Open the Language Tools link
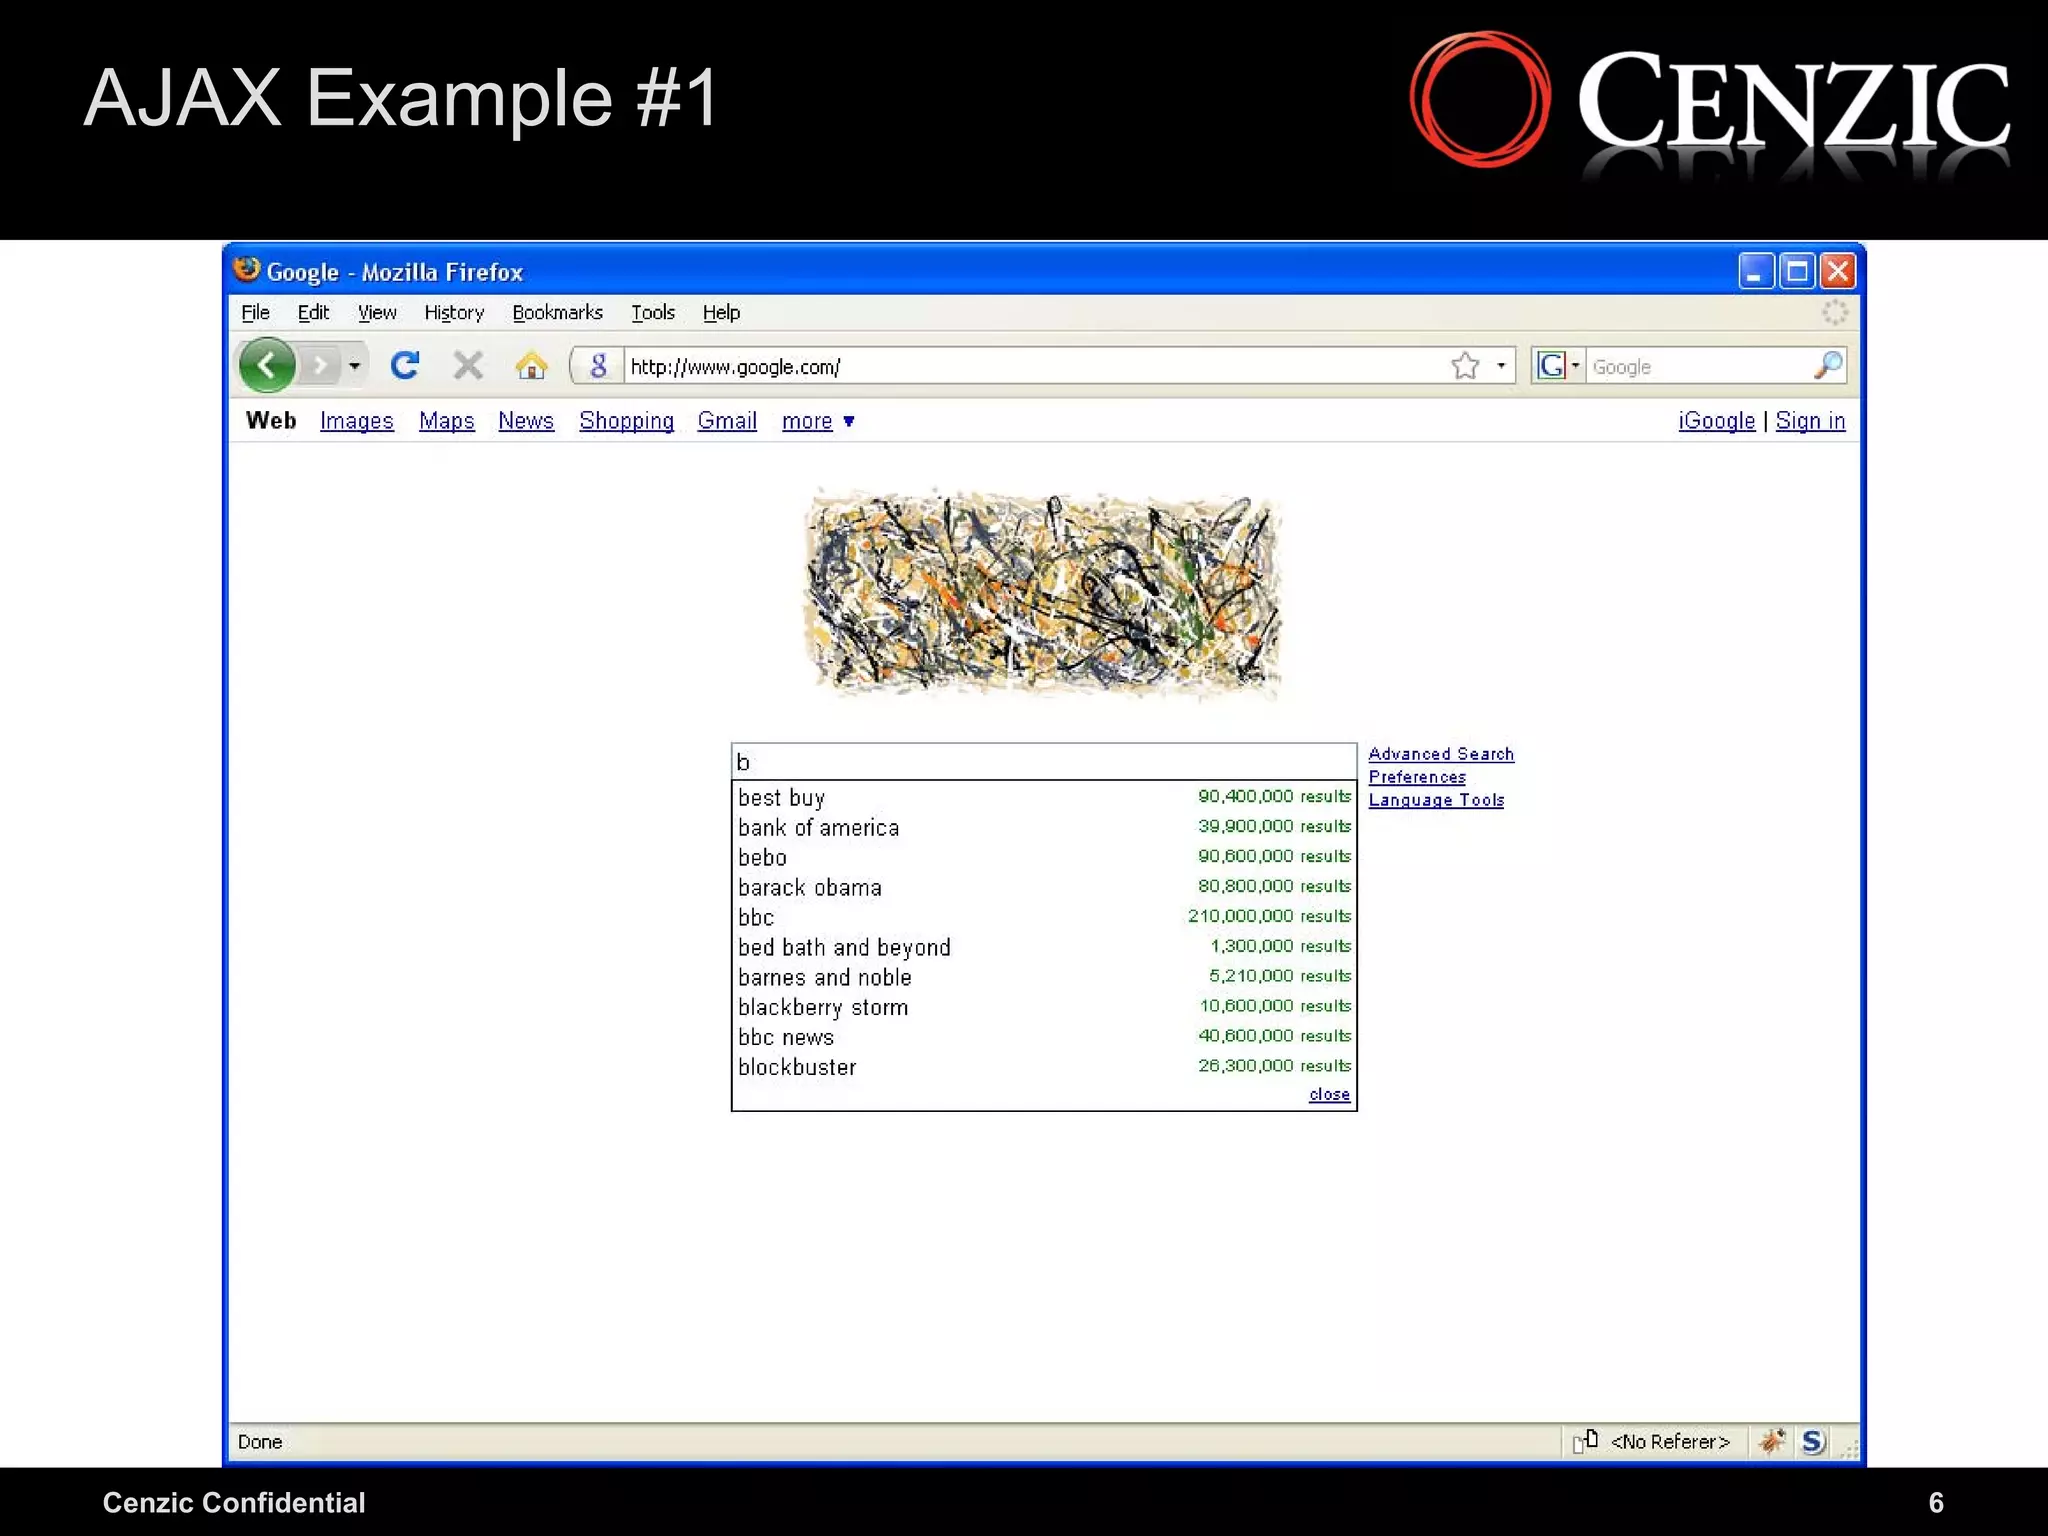Image resolution: width=2048 pixels, height=1536 pixels. click(1436, 800)
